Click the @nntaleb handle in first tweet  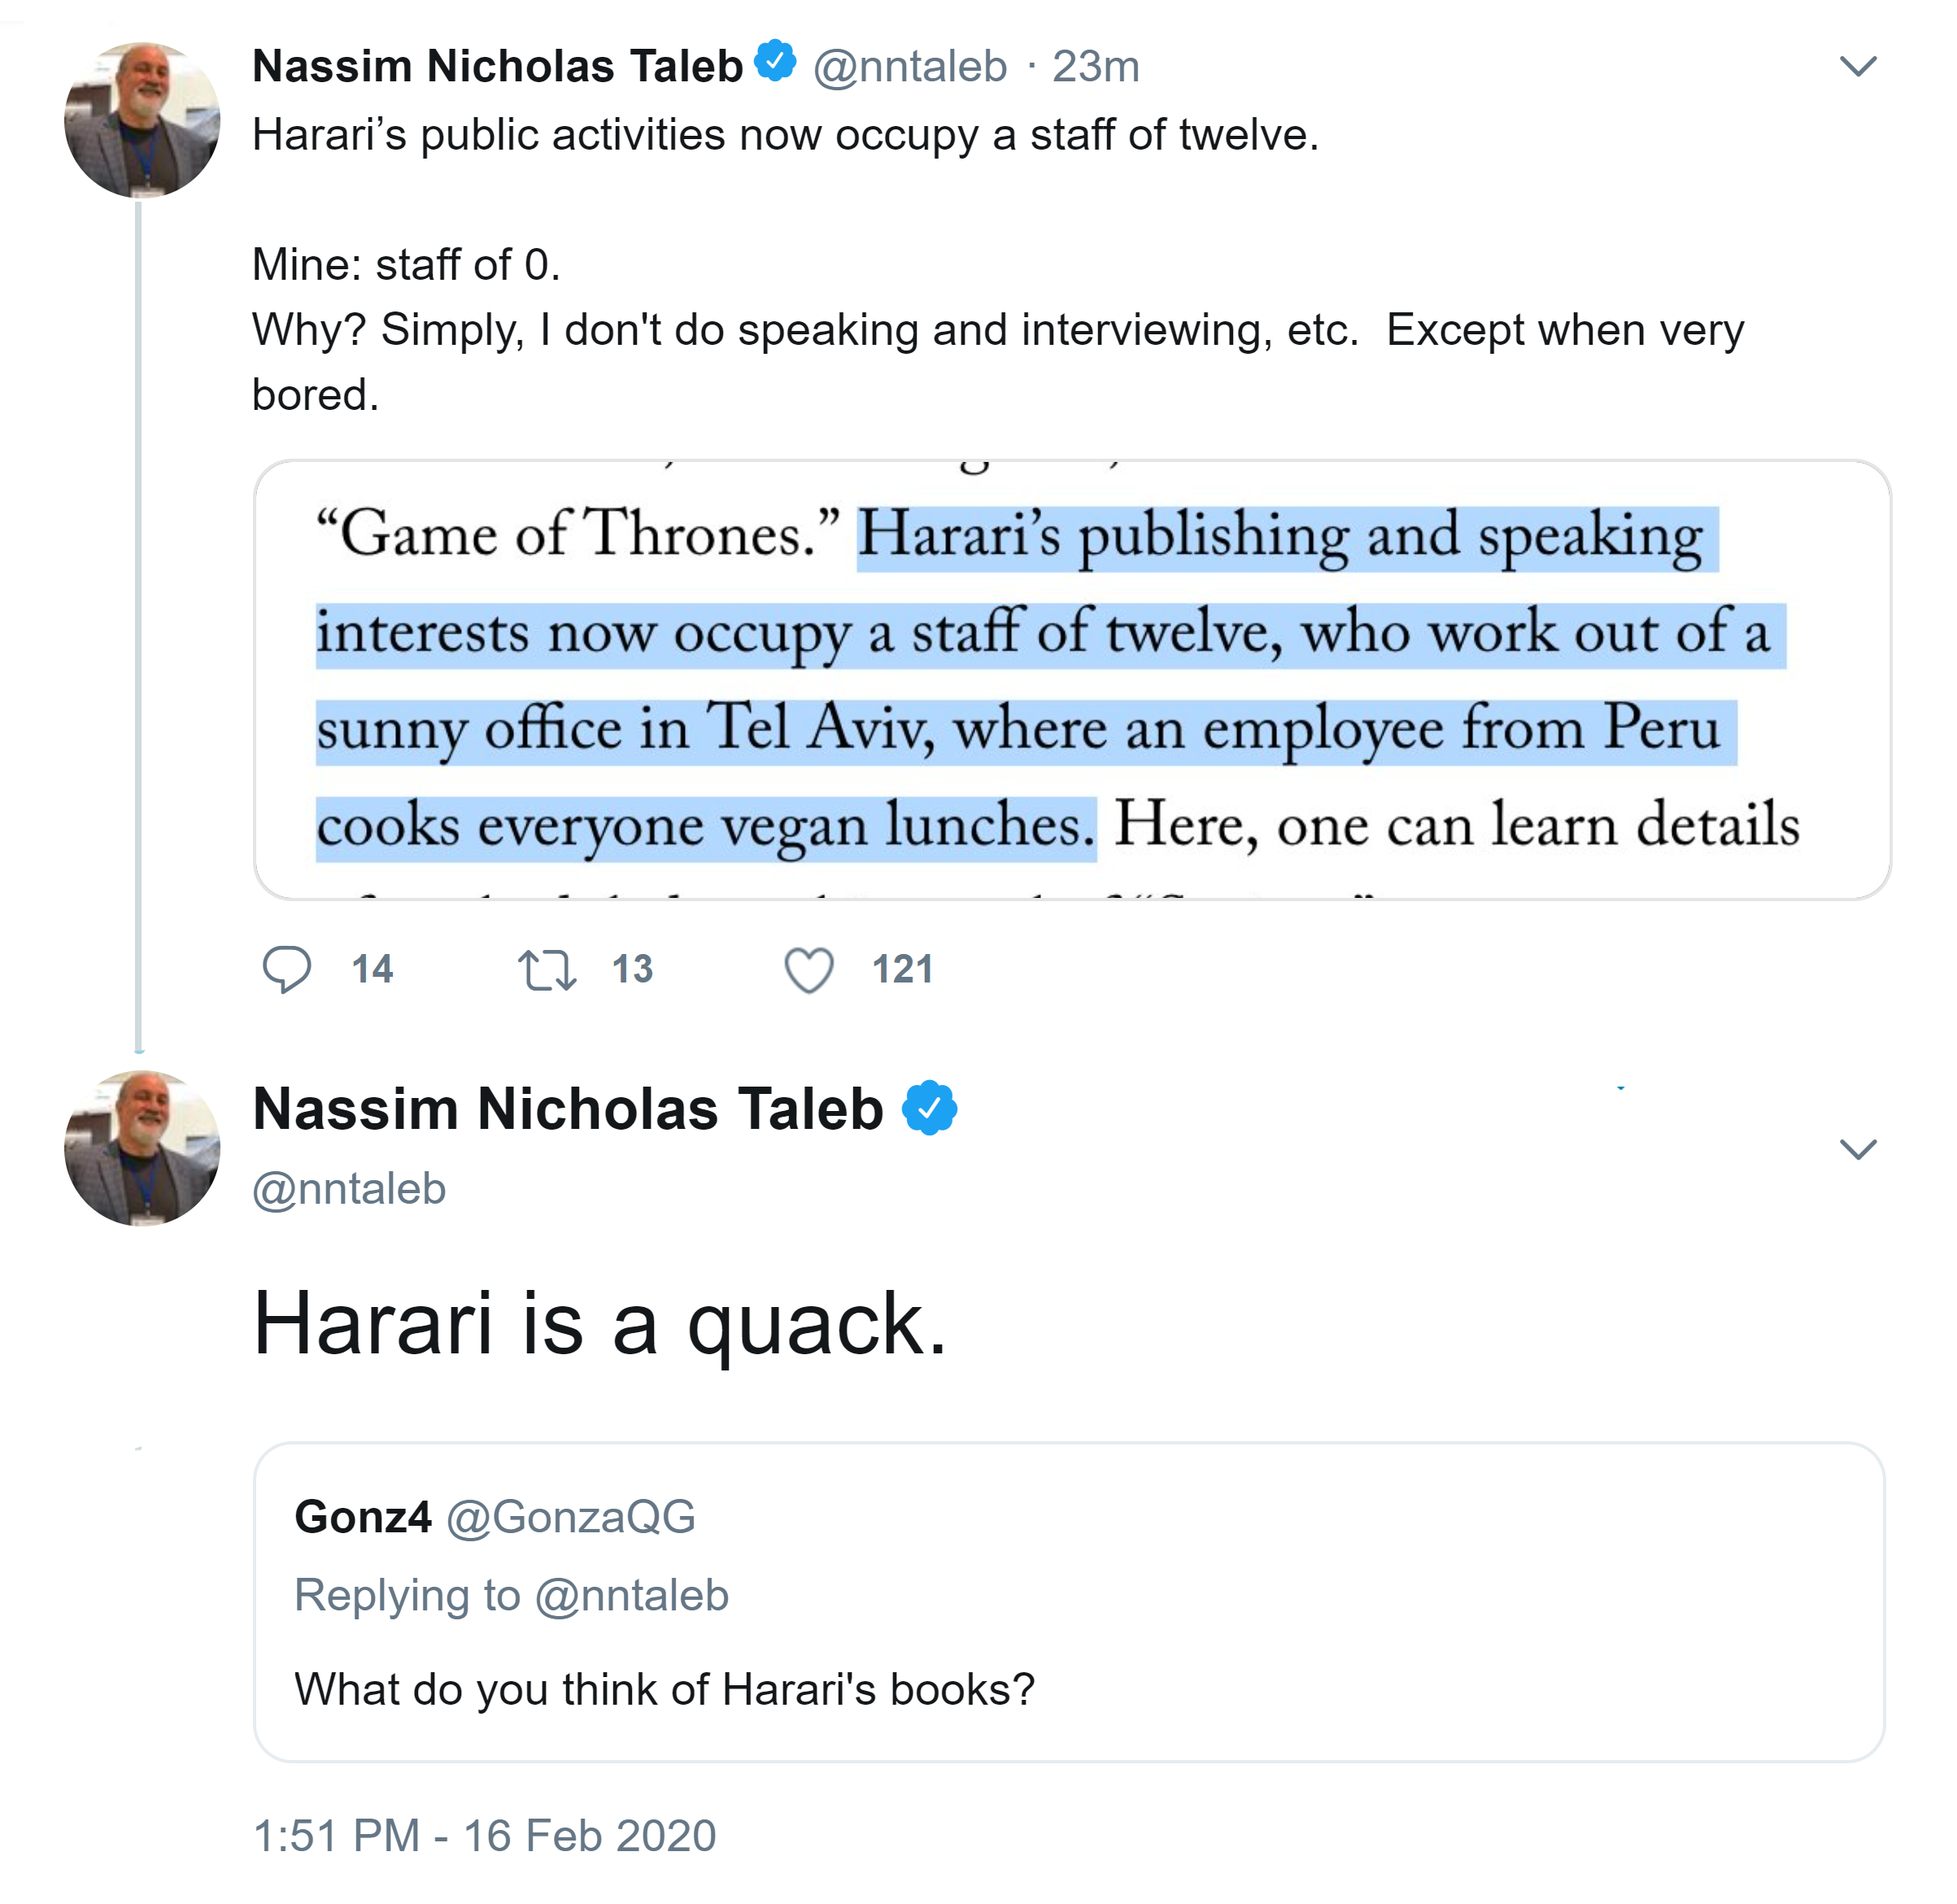[909, 67]
